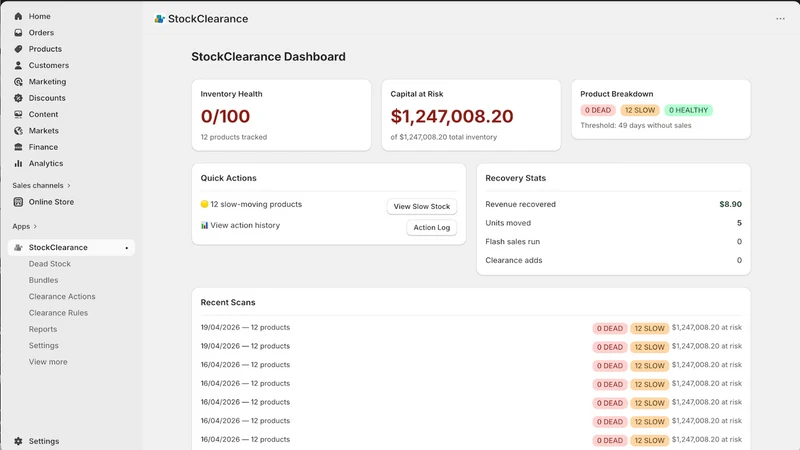Click the Customers person icon
The image size is (800, 450).
[18, 65]
